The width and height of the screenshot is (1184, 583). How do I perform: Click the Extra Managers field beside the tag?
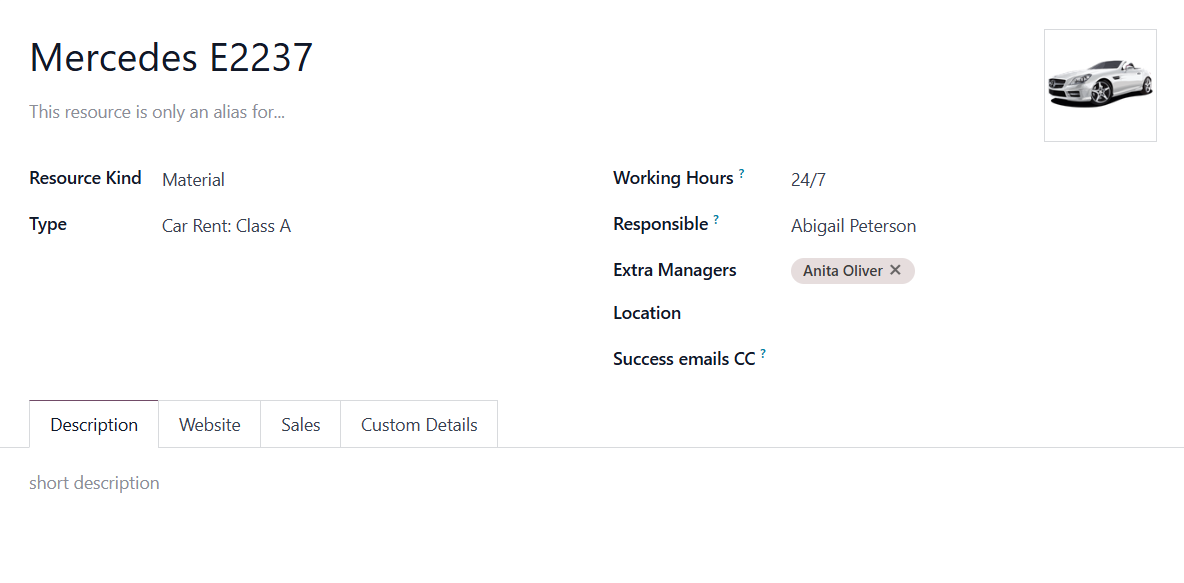point(1036,271)
